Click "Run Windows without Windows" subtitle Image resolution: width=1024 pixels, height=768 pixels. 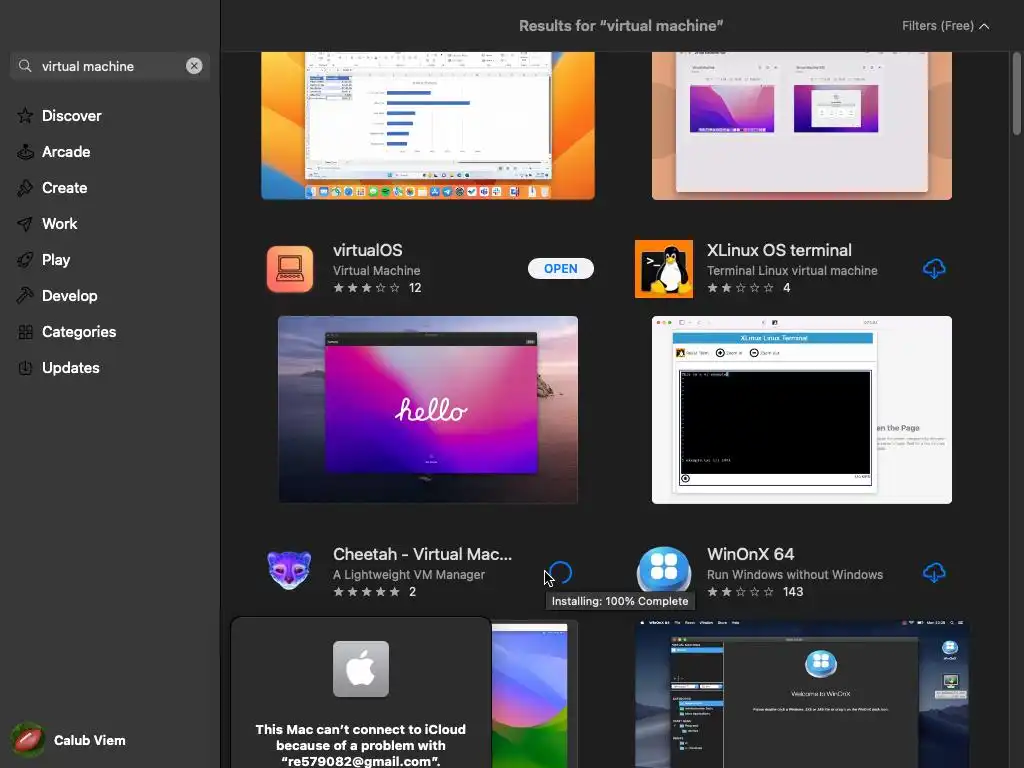click(795, 575)
